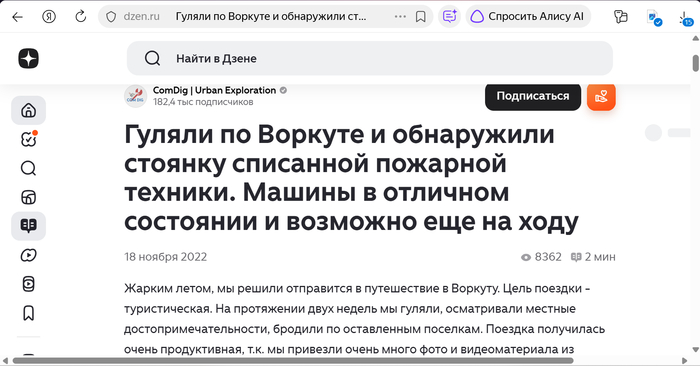700x366 pixels.
Task: Reload the current page
Action: pyautogui.click(x=80, y=17)
